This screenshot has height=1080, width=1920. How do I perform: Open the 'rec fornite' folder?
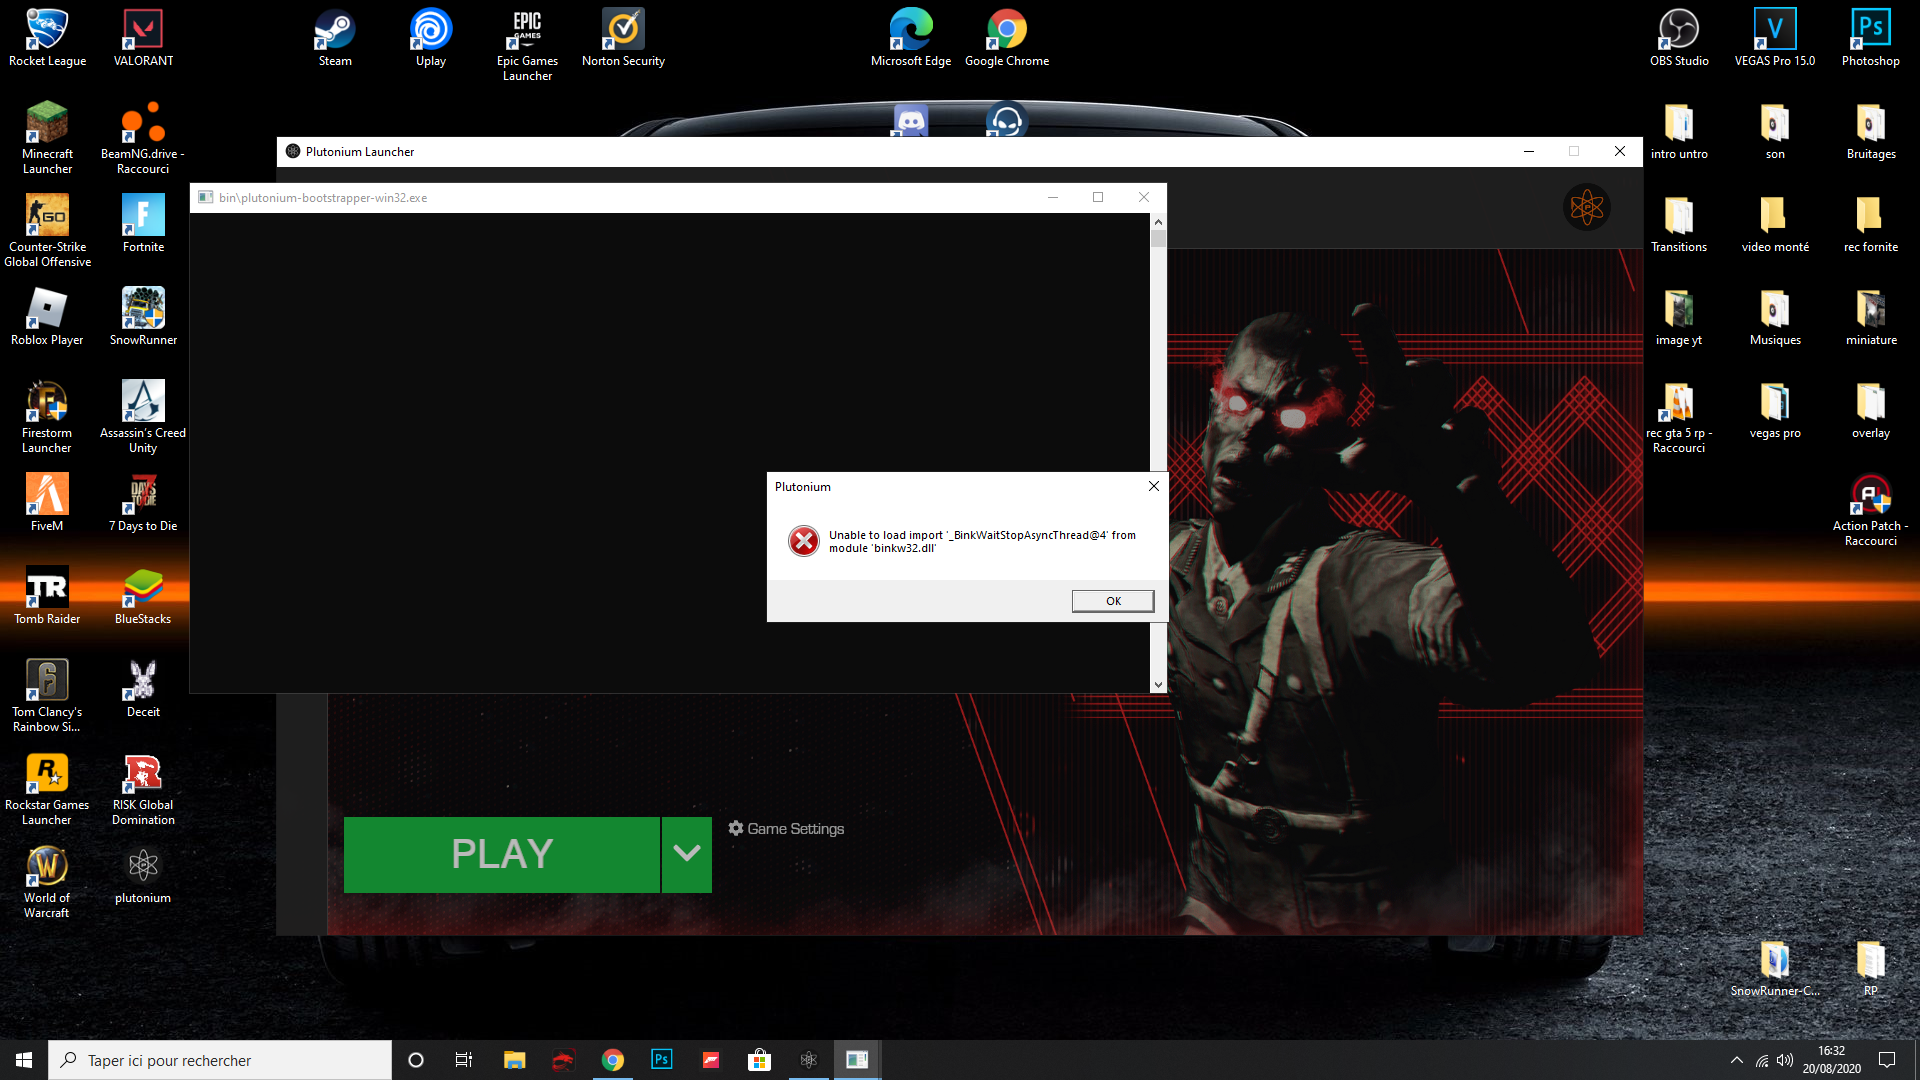point(1871,224)
